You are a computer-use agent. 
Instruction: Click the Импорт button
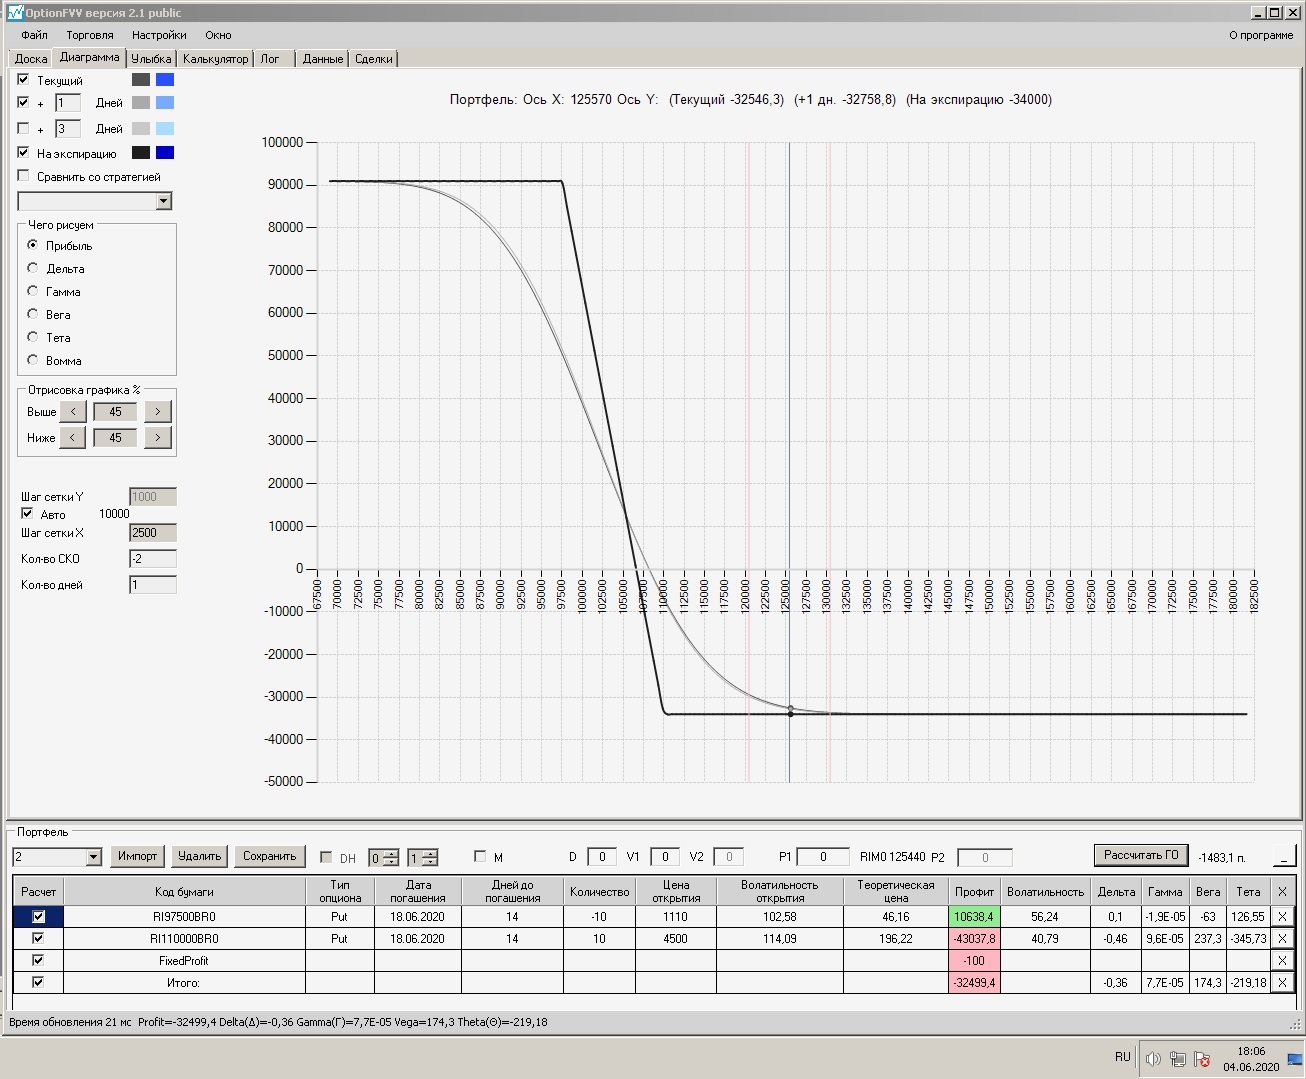pos(137,856)
